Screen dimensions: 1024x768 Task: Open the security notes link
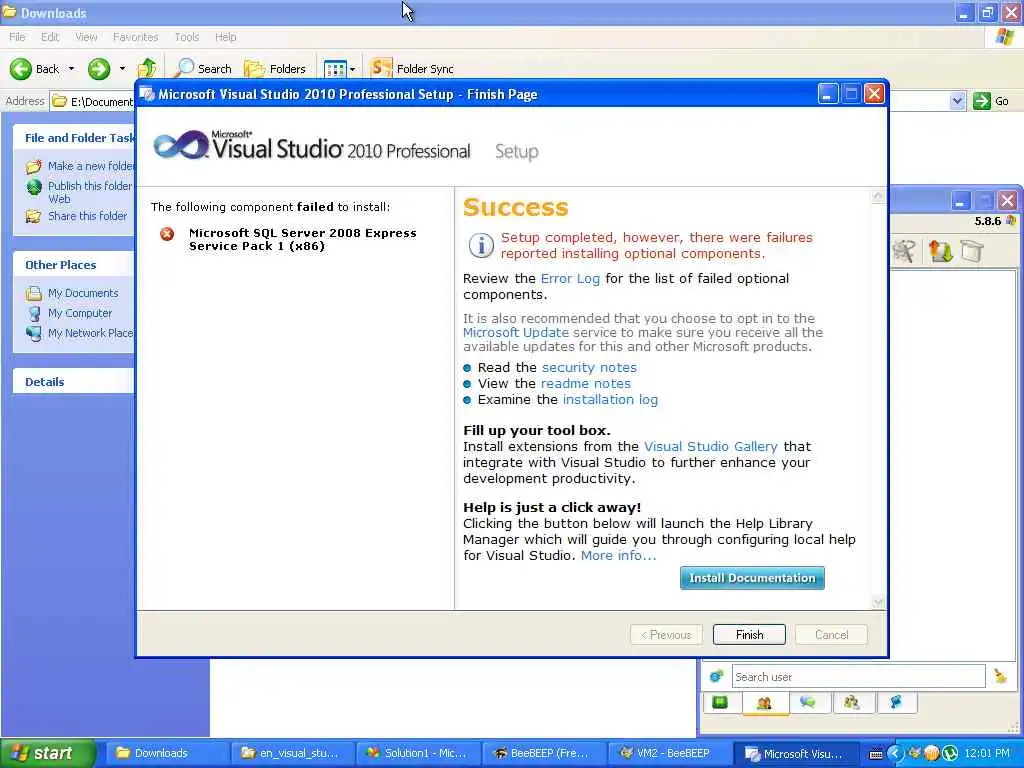pyautogui.click(x=589, y=367)
